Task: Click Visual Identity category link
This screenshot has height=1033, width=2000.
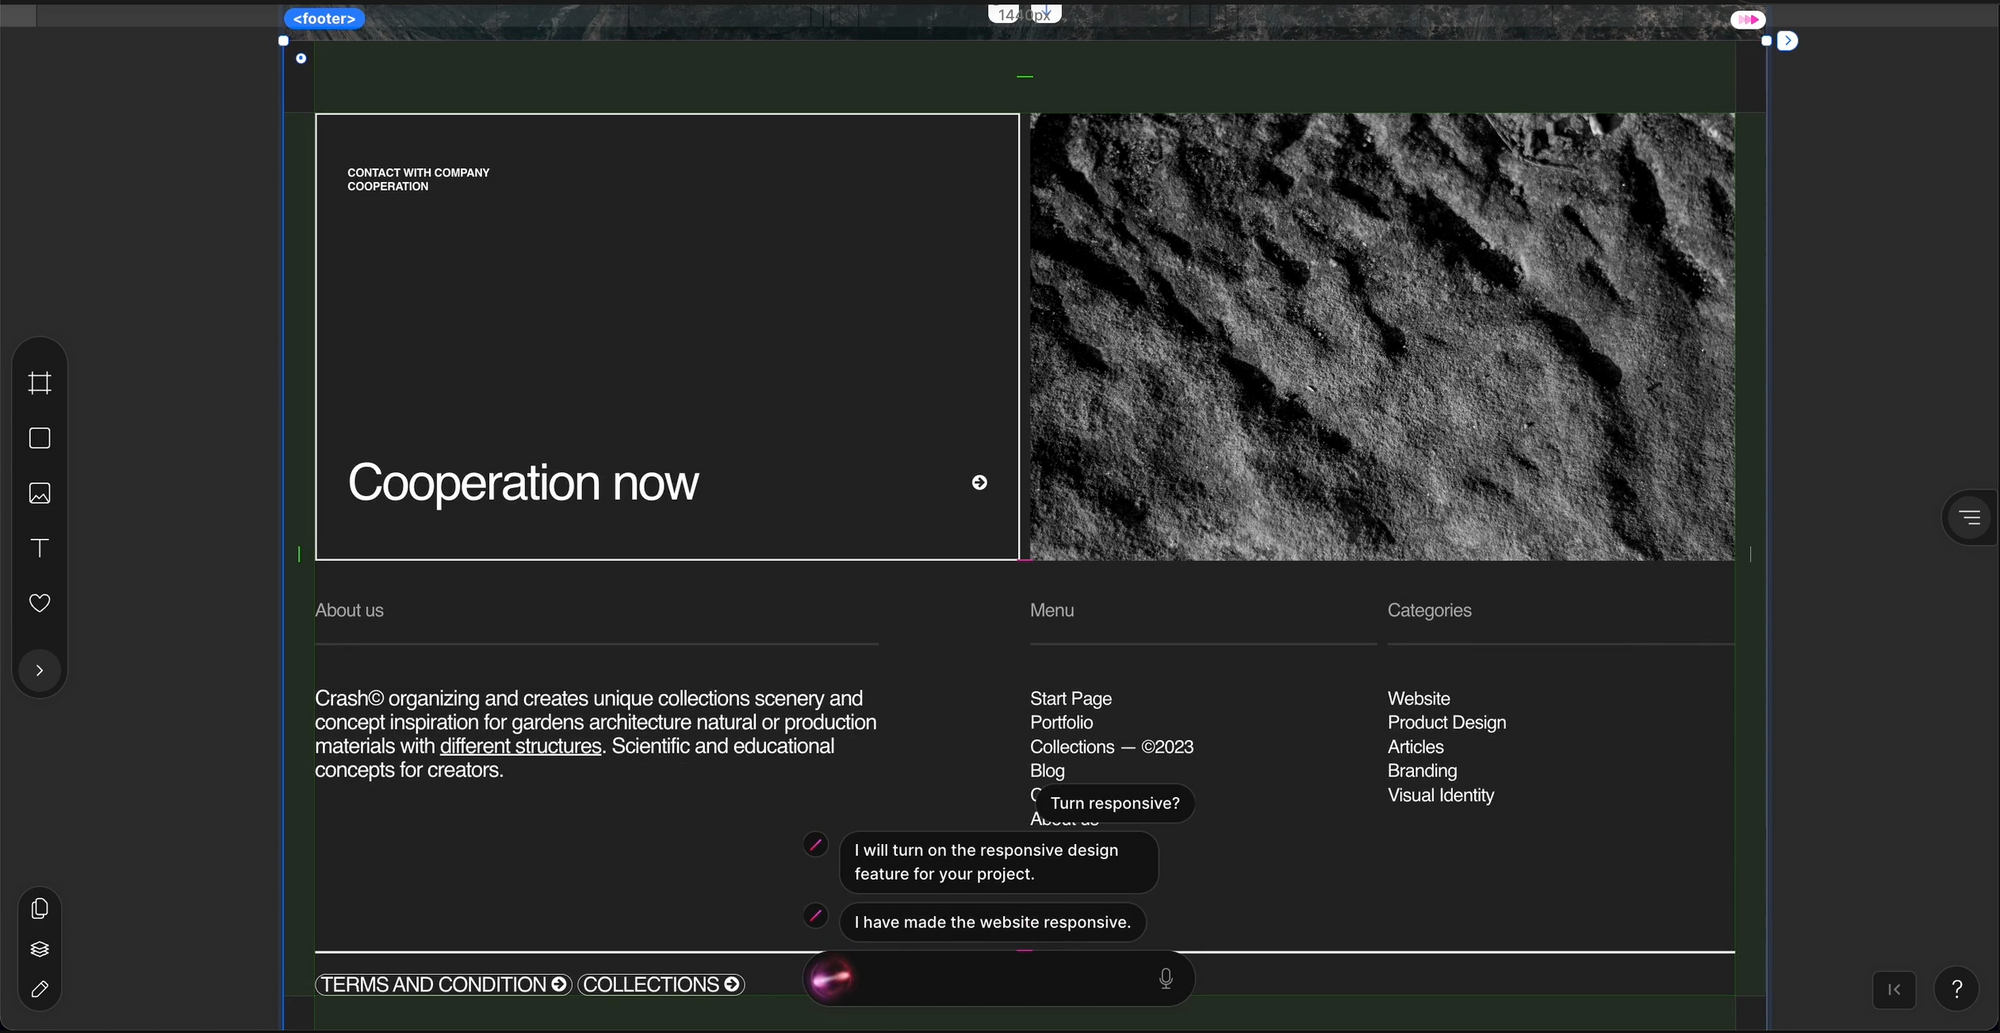Action: tap(1440, 796)
